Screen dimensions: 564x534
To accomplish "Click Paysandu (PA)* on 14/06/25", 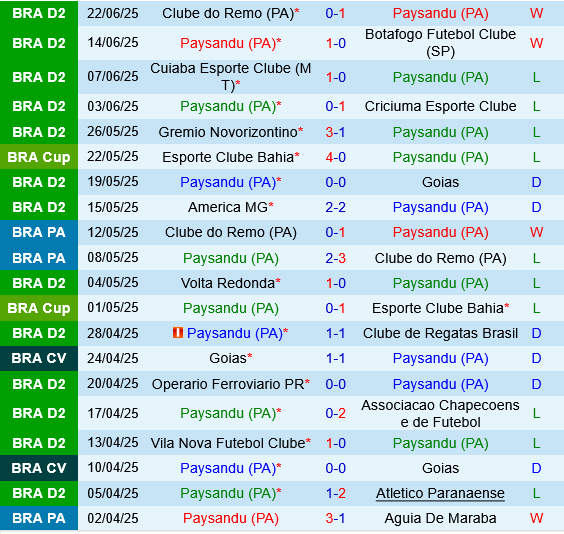I will coord(231,43).
